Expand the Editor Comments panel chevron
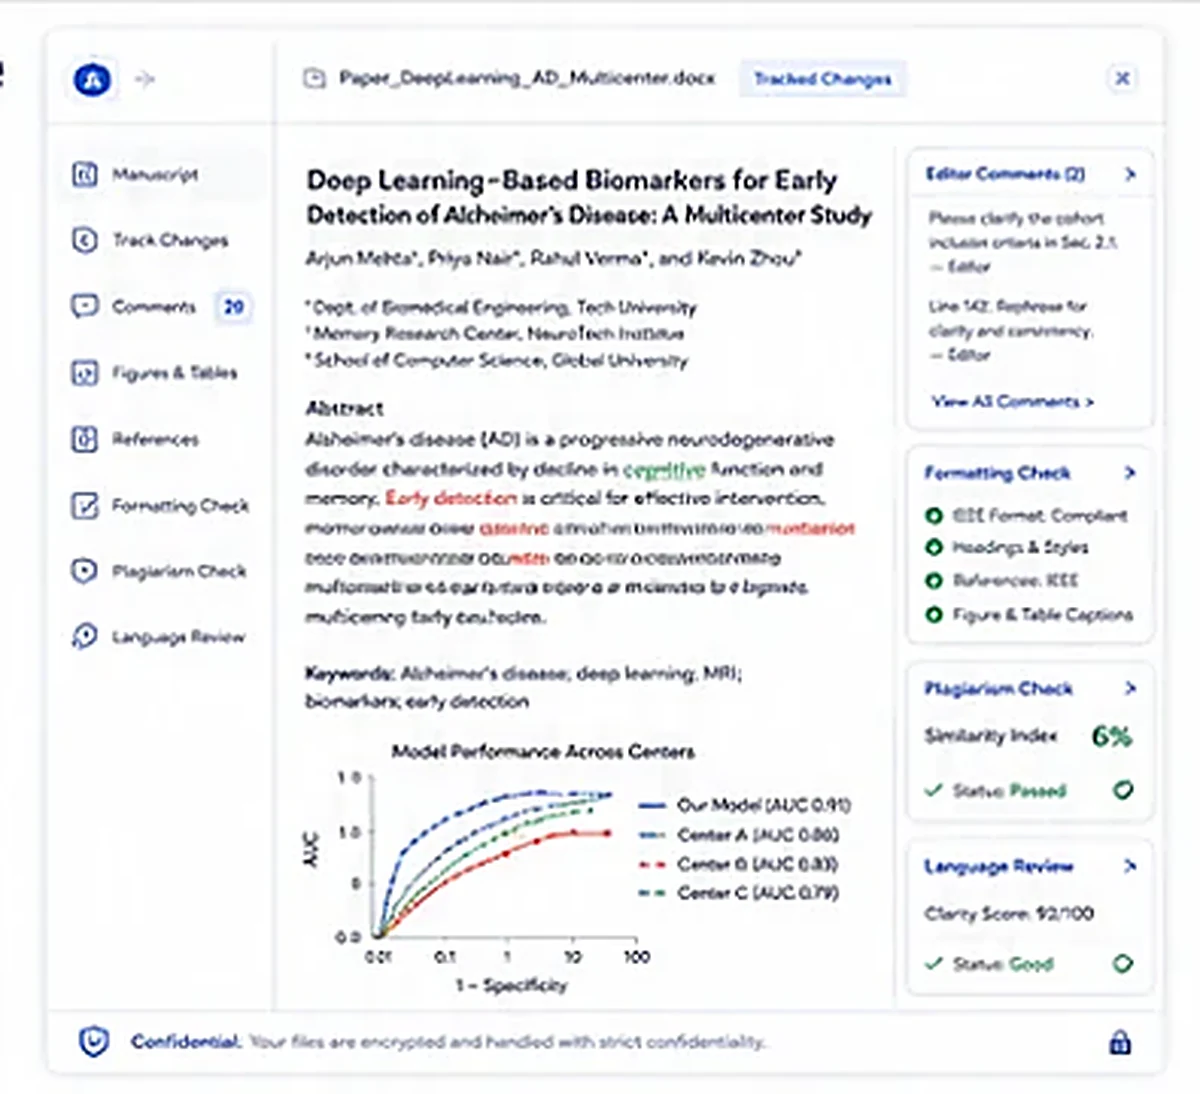This screenshot has width=1200, height=1094. 1130,174
